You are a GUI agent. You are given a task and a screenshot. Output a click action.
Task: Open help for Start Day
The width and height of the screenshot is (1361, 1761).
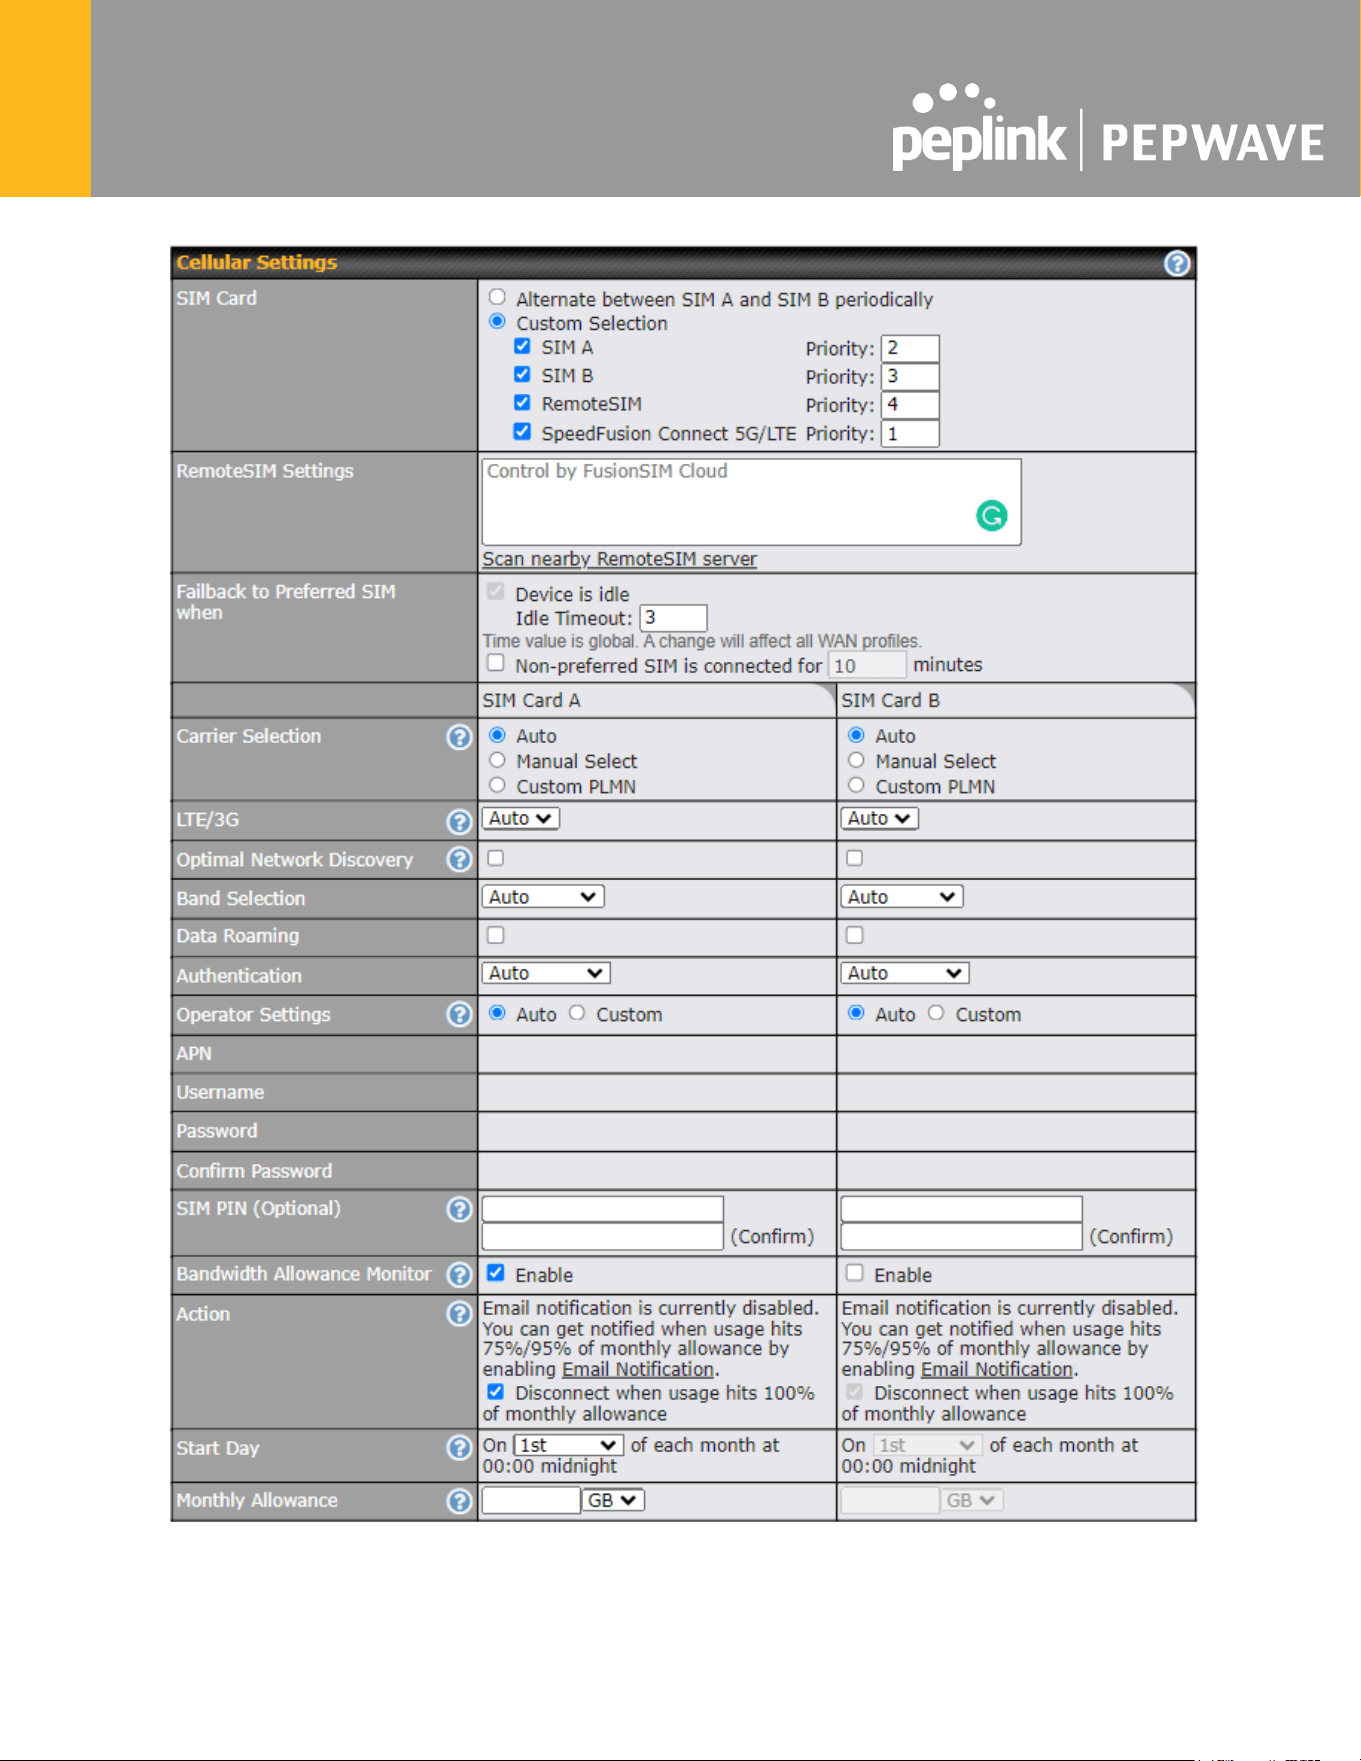[459, 1447]
